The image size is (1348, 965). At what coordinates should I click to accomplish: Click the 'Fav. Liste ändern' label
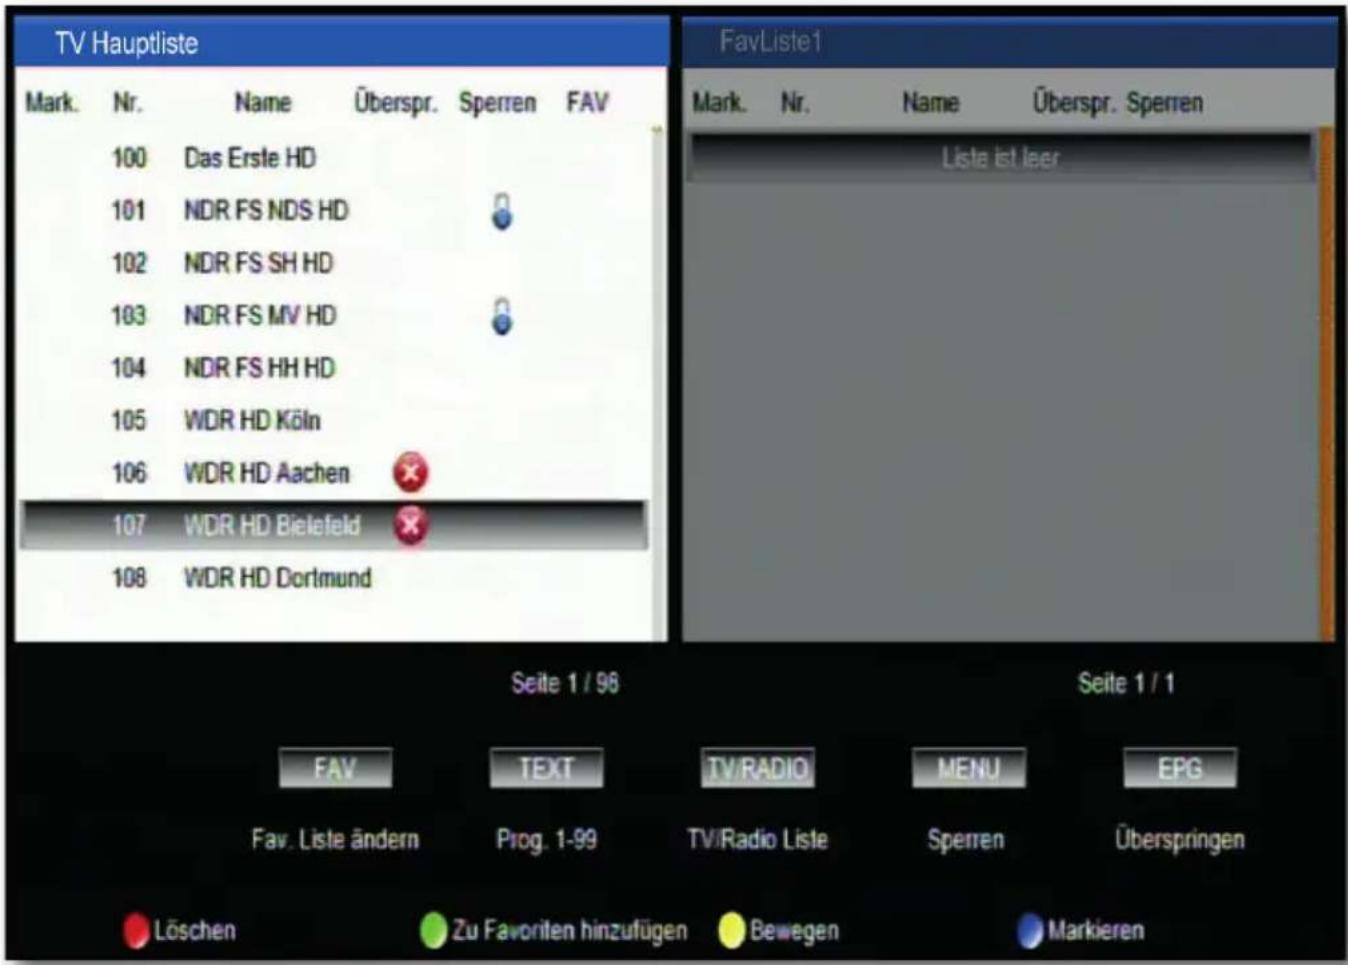(x=335, y=839)
